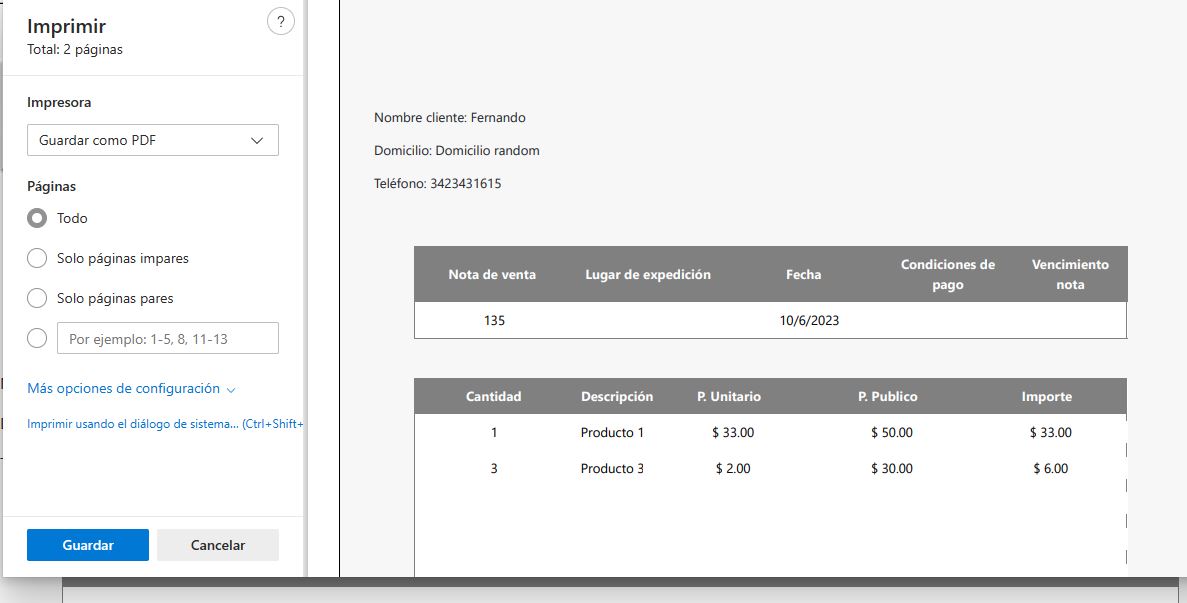Open the Impresora printer dropdown

click(152, 141)
